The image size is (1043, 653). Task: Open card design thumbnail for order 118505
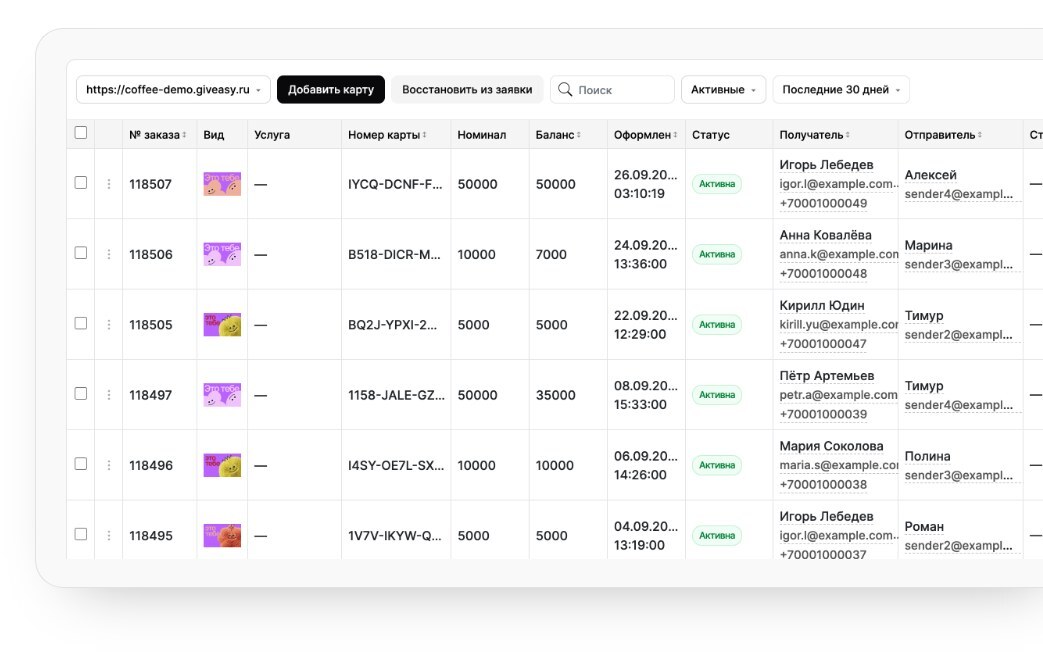click(x=222, y=325)
